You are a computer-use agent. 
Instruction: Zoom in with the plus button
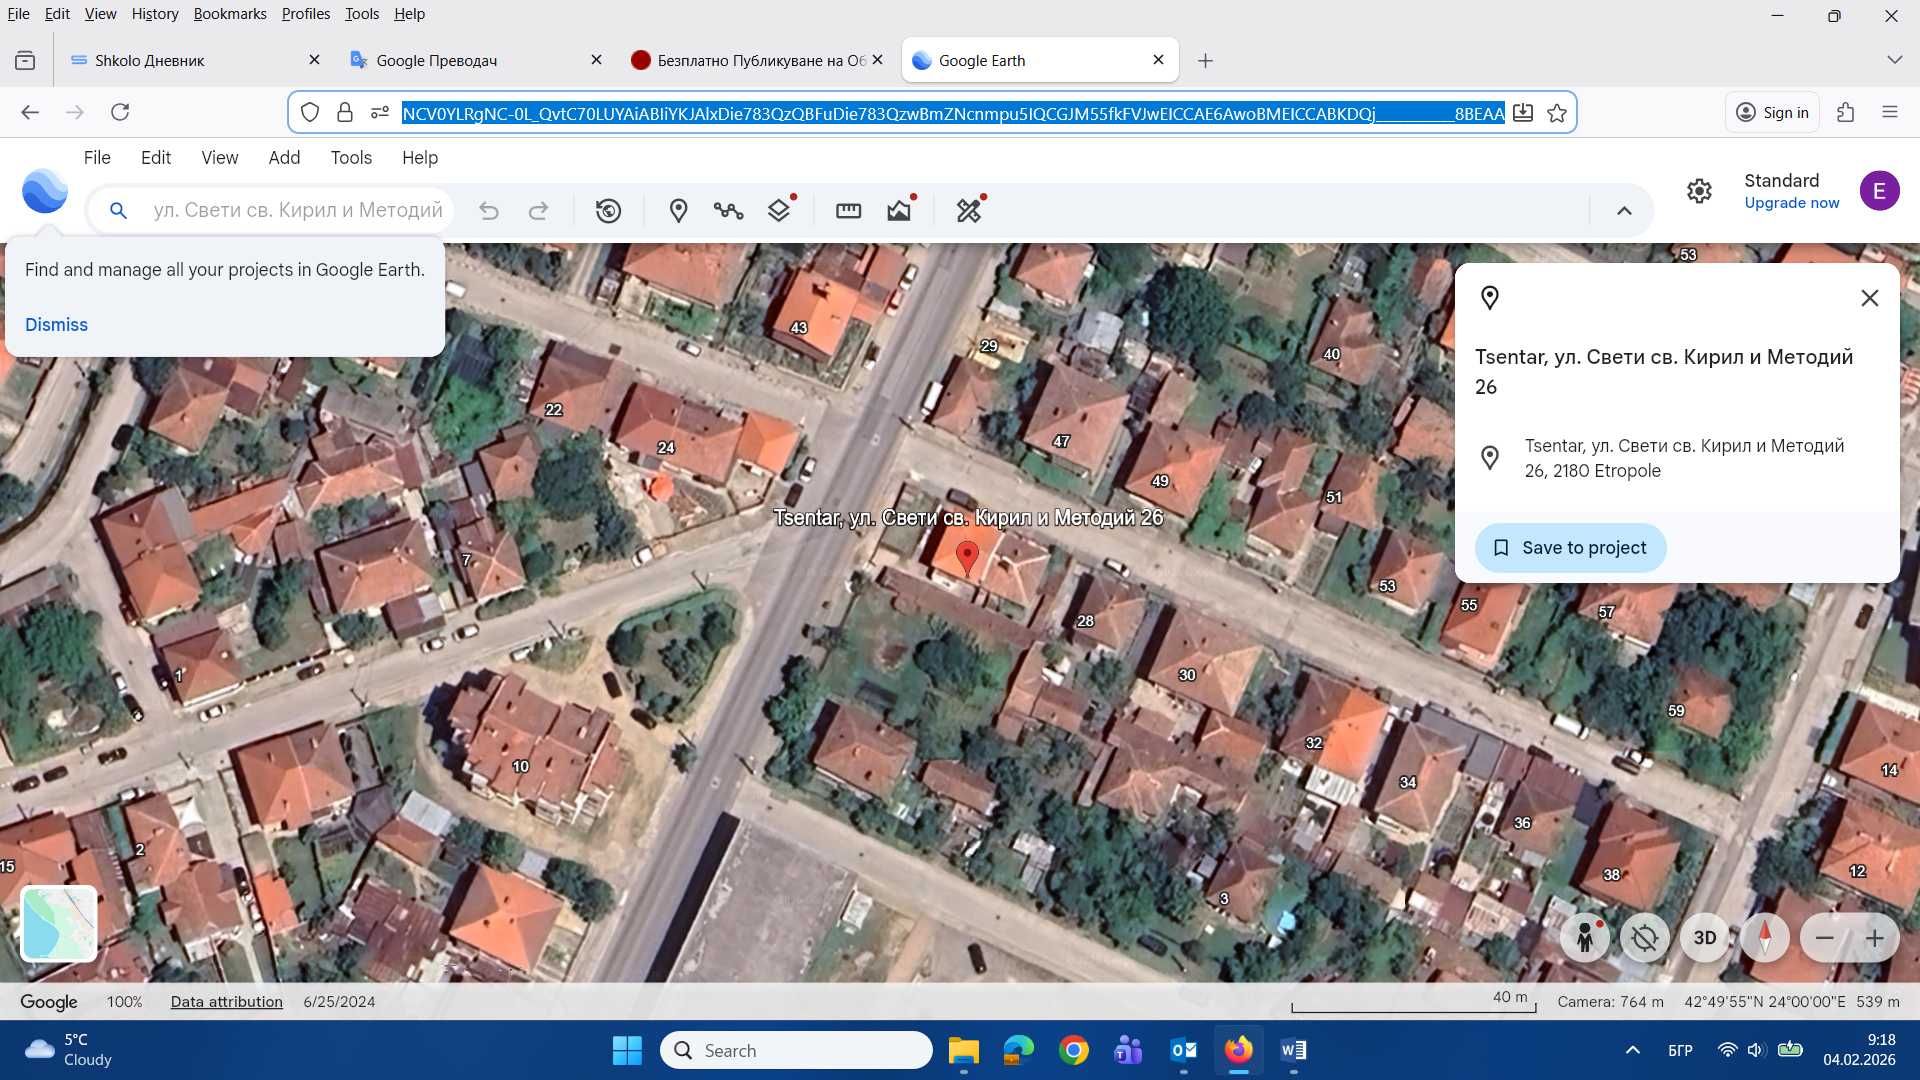click(1874, 938)
